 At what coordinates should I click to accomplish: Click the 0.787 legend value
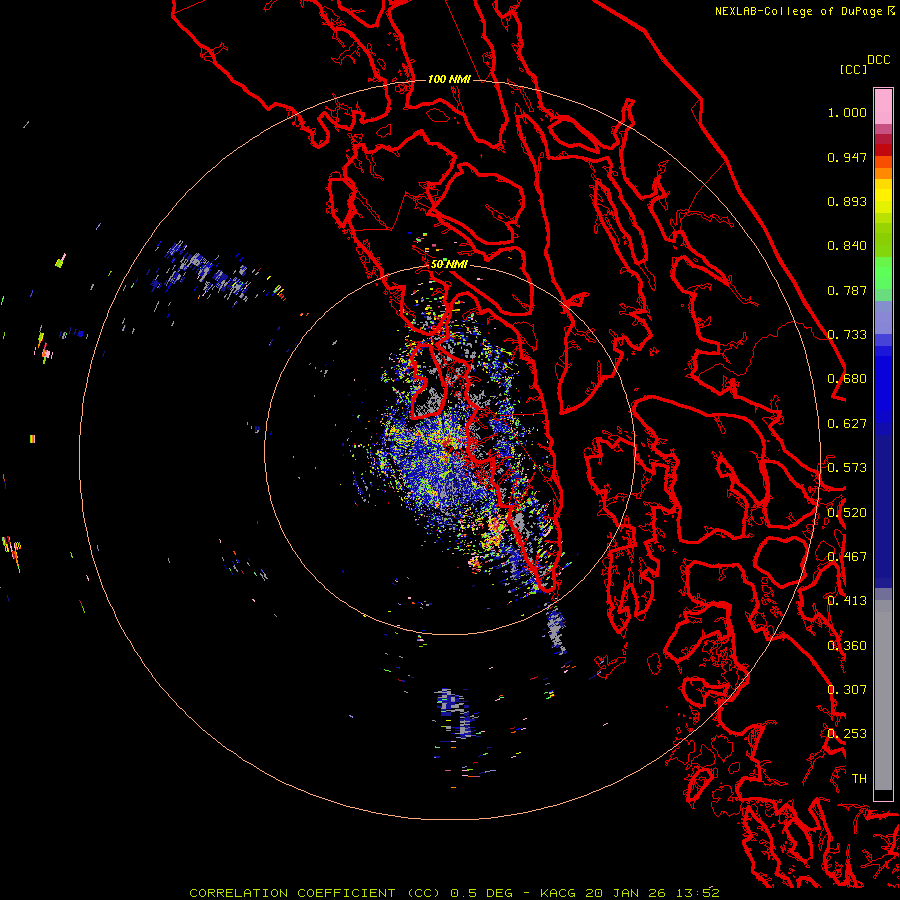coord(847,290)
